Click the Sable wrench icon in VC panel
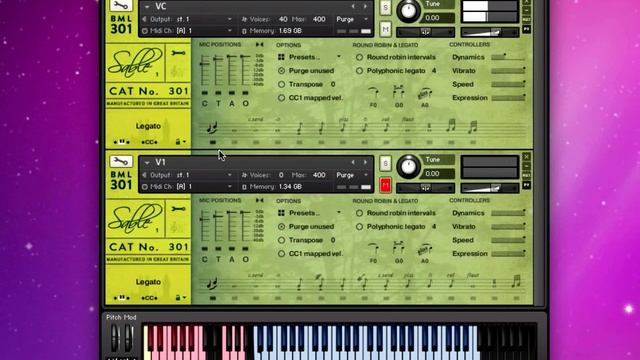This screenshot has width=640, height=360. (x=178, y=53)
